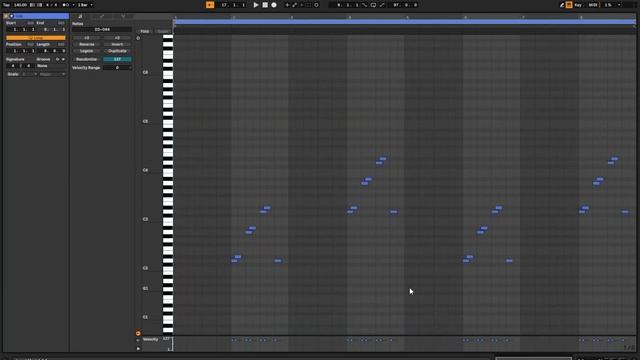Click the blue loop brace in ruler

(x=405, y=22)
